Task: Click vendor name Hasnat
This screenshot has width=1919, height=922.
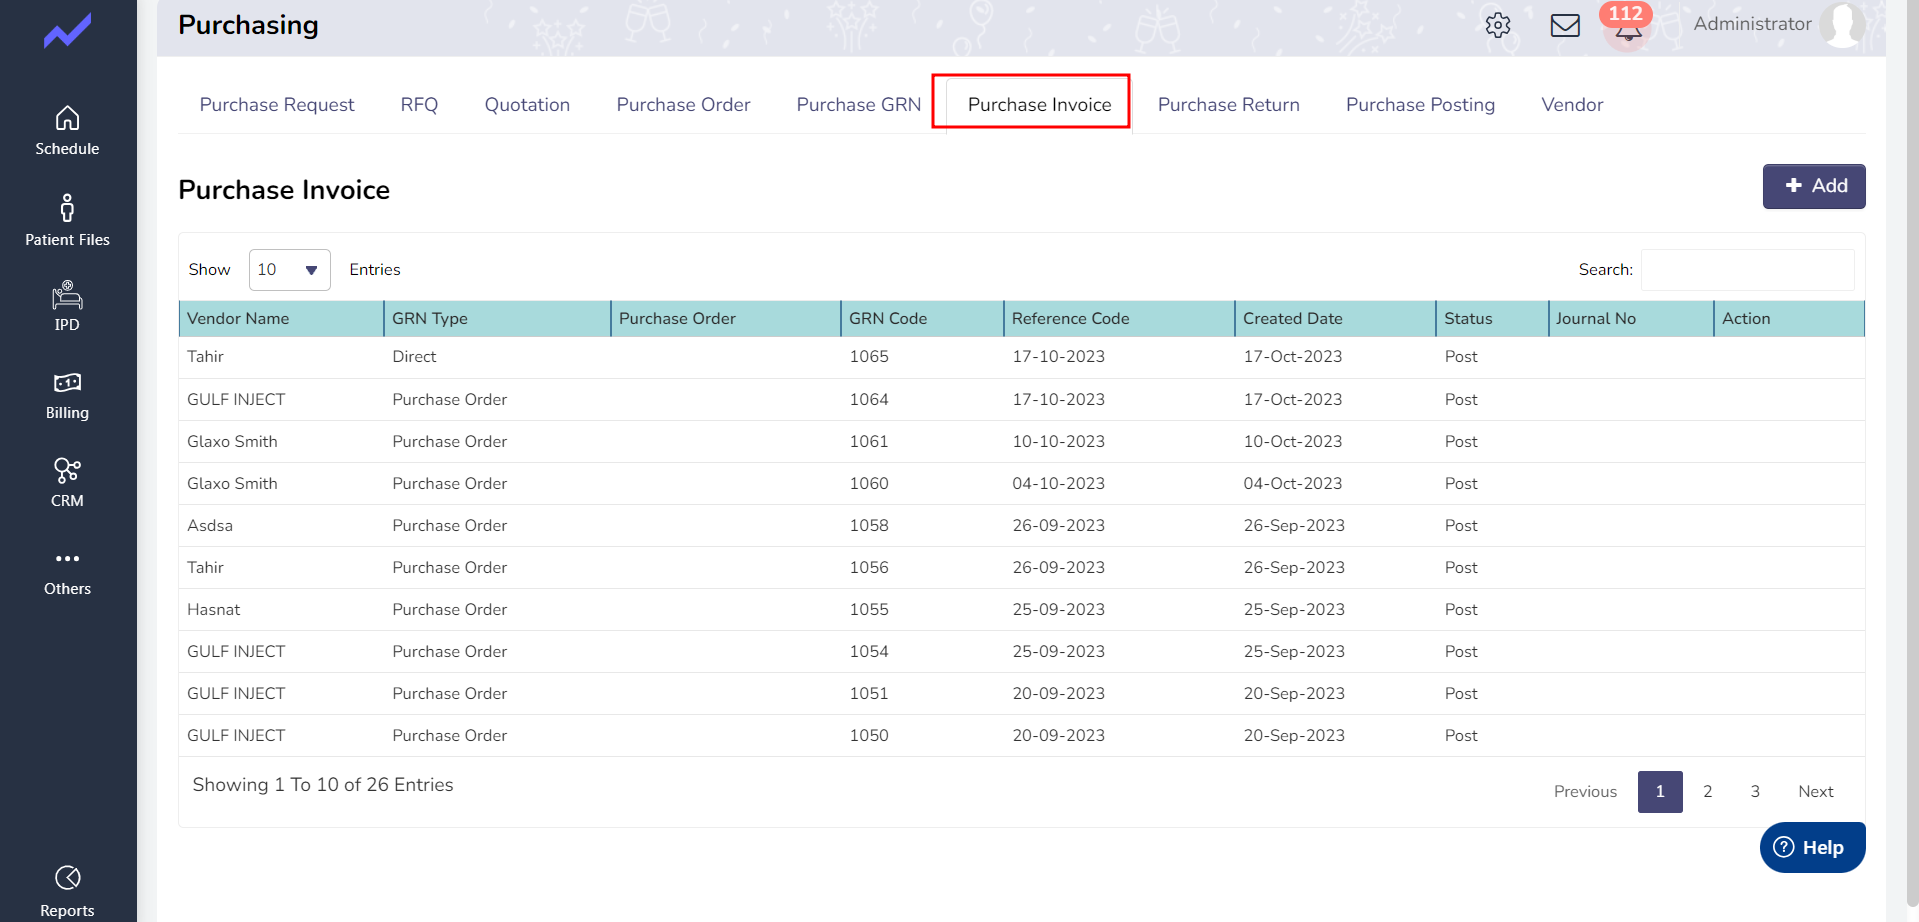Action: 213,610
